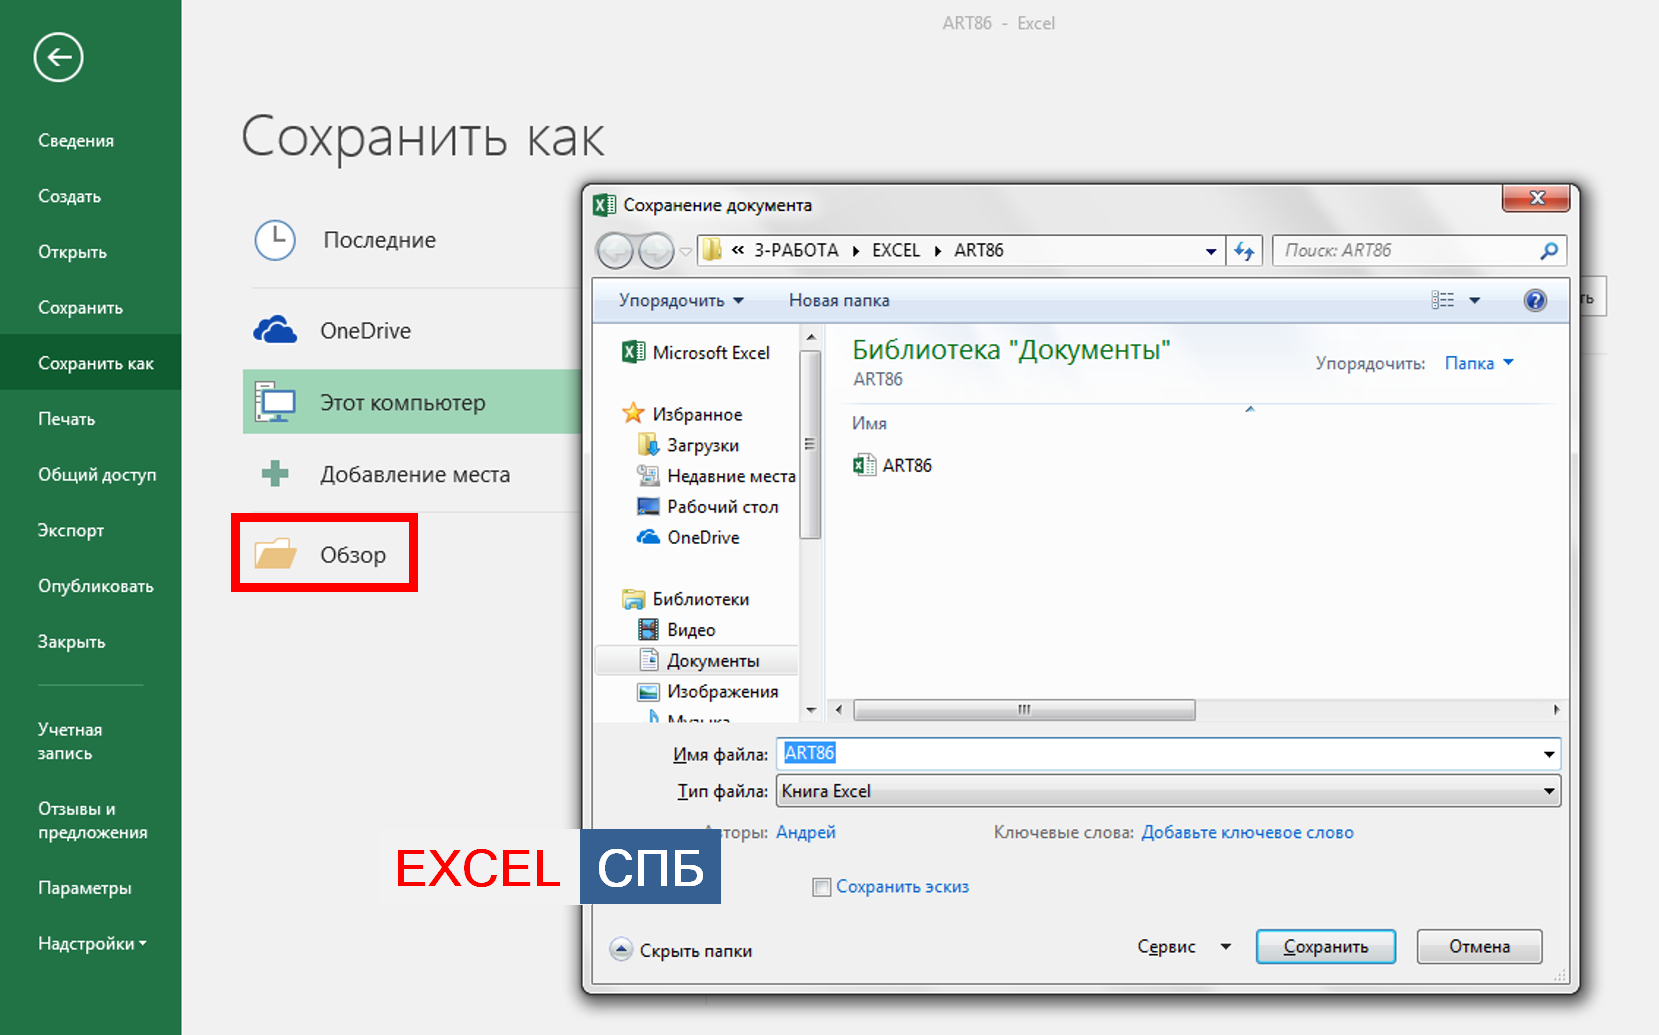
Task: Click the back arrow circle icon
Action: pos(58,57)
